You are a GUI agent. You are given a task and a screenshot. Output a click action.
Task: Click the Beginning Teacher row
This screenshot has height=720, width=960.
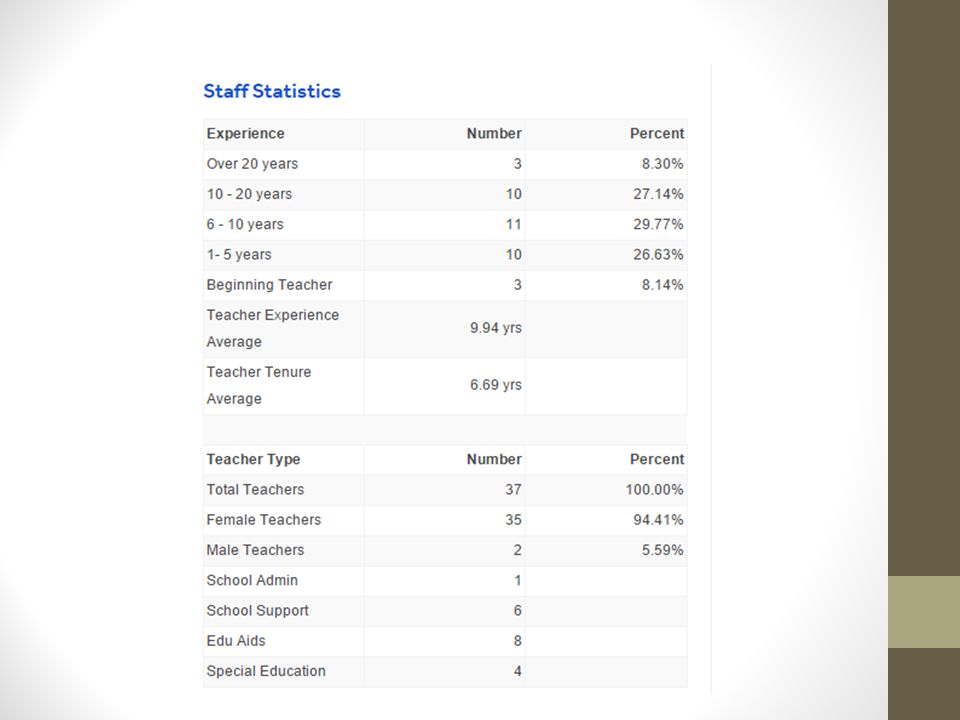click(x=445, y=285)
